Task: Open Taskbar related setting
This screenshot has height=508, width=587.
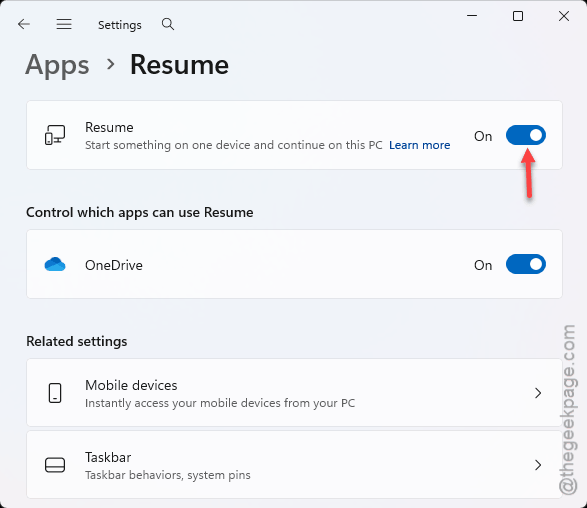Action: pyautogui.click(x=294, y=465)
